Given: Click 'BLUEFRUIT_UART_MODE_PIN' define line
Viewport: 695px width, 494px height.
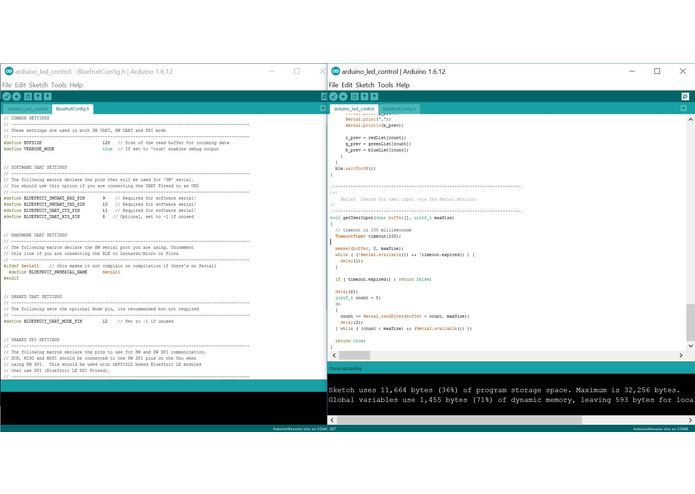Looking at the screenshot, I should (x=89, y=322).
